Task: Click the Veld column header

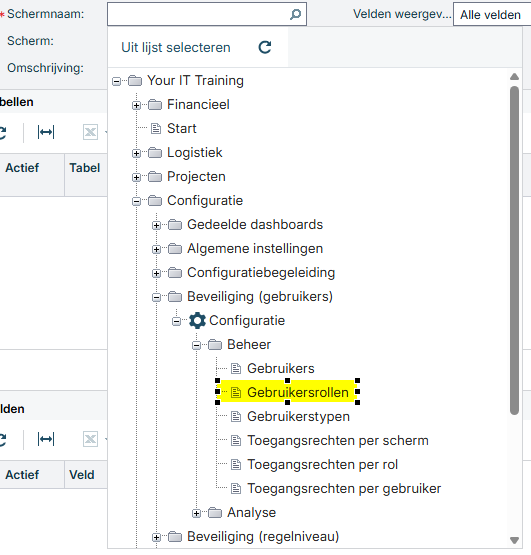Action: click(x=82, y=475)
